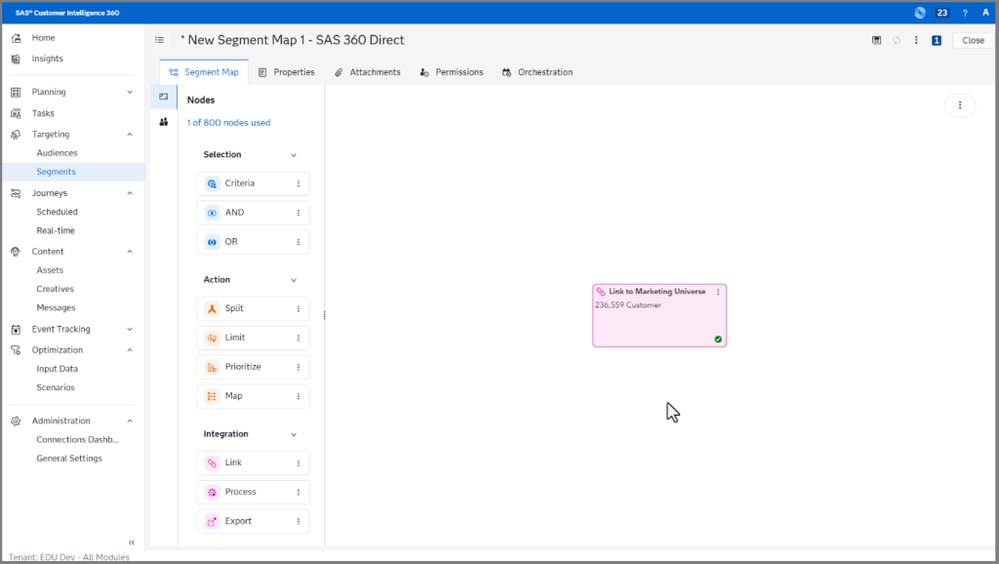Select the Prioritize node
The image size is (999, 564).
[x=253, y=367]
